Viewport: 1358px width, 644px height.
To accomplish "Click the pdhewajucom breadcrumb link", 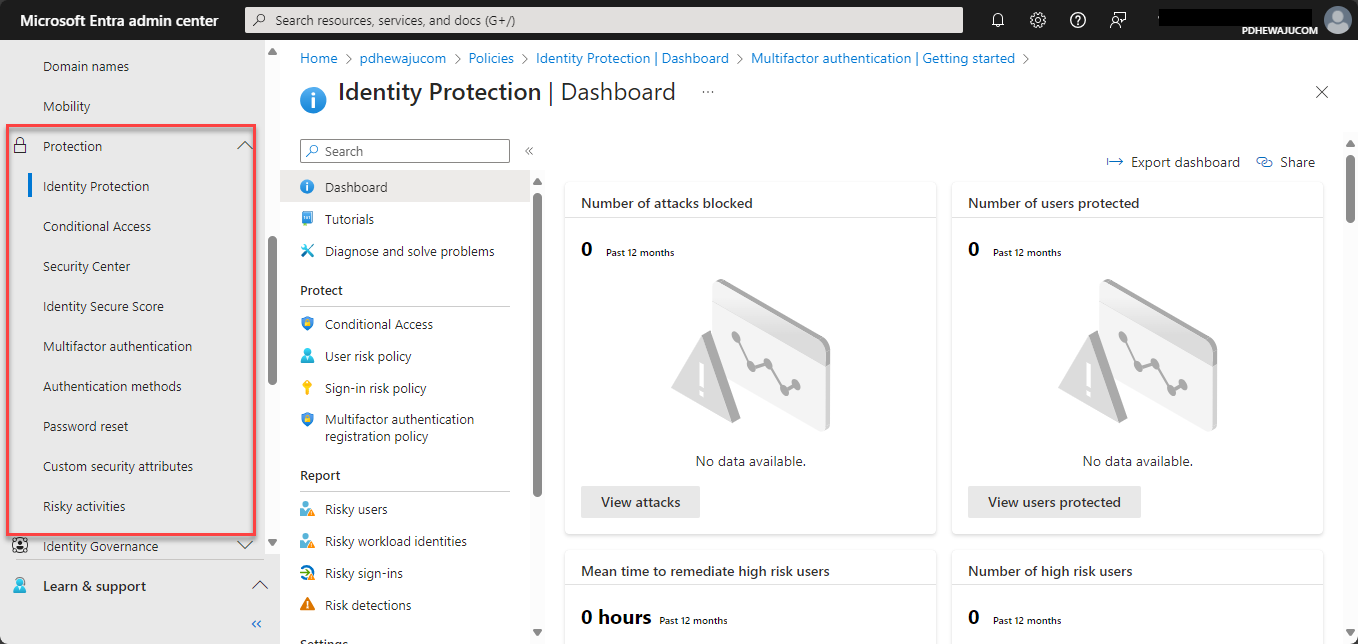I will point(402,58).
